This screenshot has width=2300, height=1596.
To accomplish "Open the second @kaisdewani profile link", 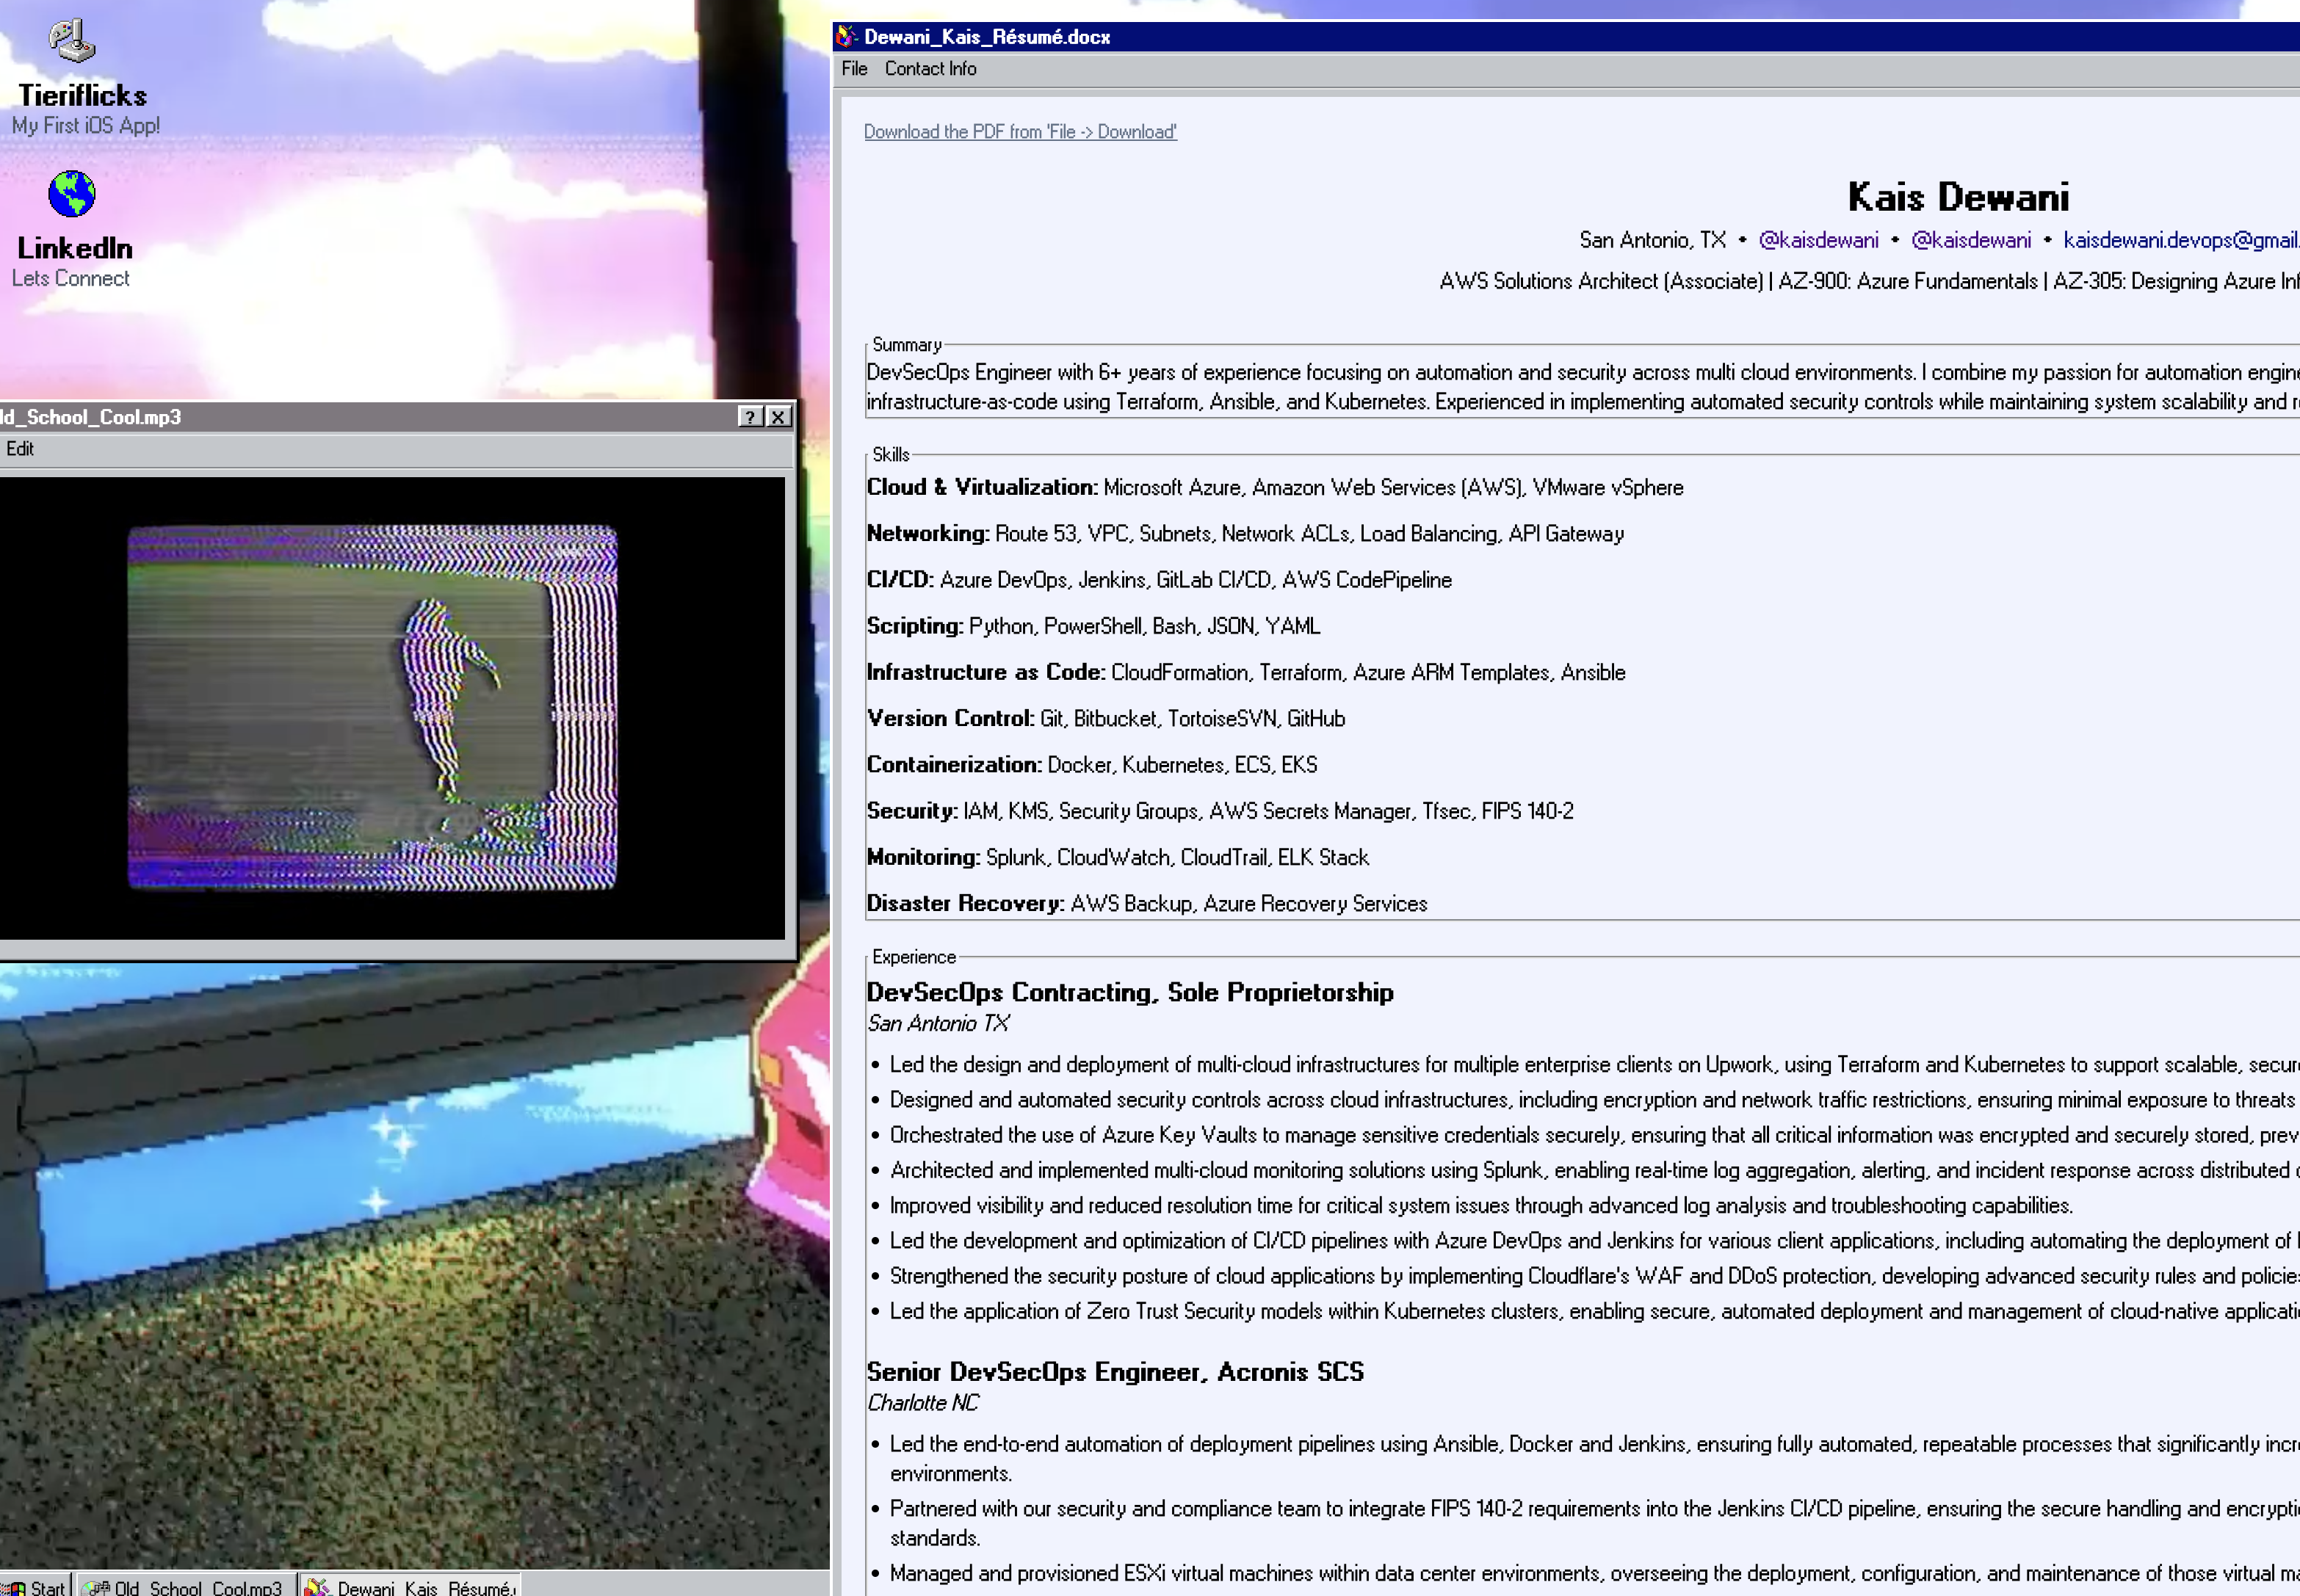I will point(1971,240).
